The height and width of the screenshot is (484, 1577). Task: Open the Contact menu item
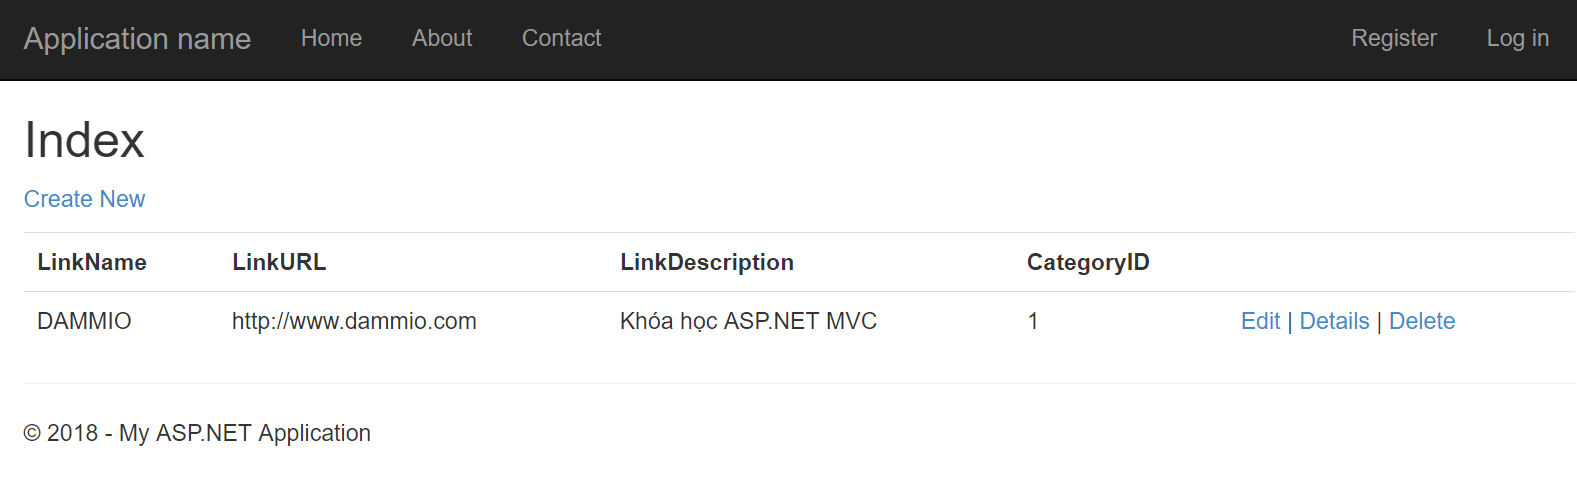[x=561, y=38]
